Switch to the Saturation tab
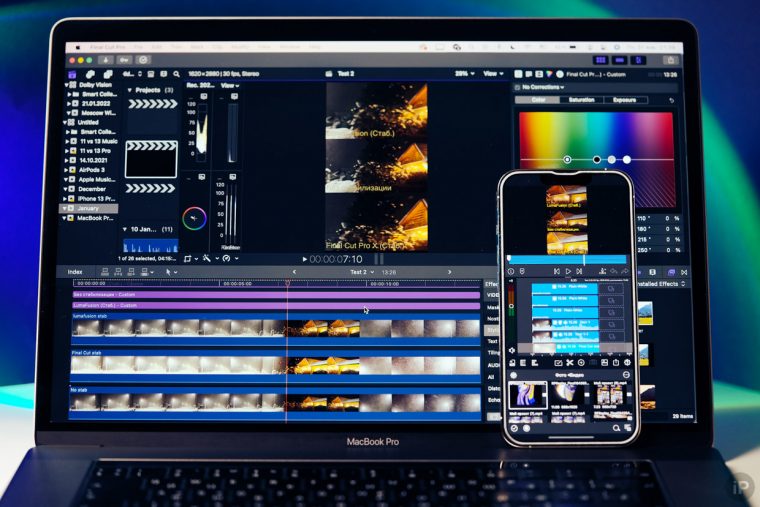760x507 pixels. tap(582, 100)
